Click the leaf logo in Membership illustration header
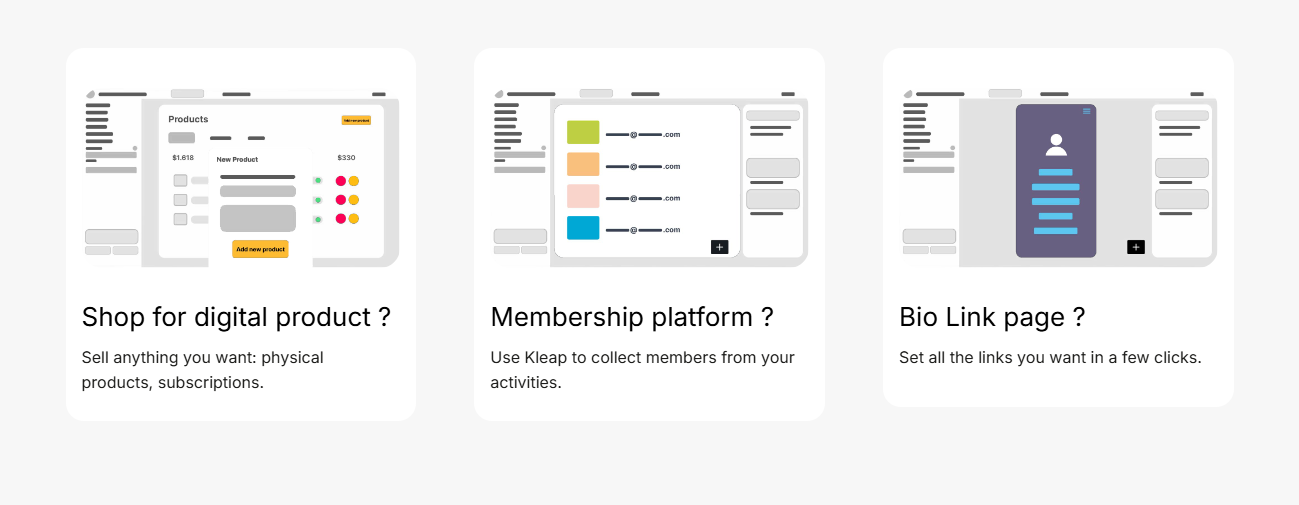 (x=499, y=94)
